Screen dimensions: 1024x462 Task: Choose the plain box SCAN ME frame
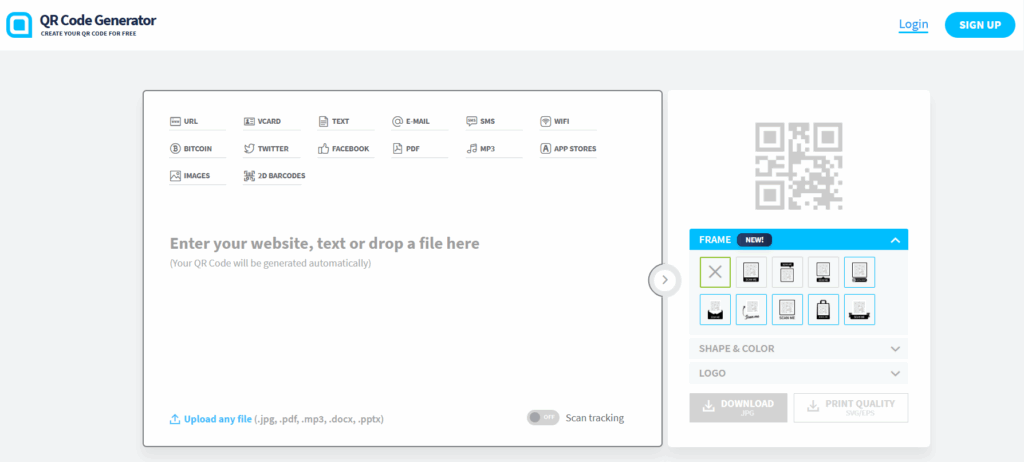click(x=788, y=309)
